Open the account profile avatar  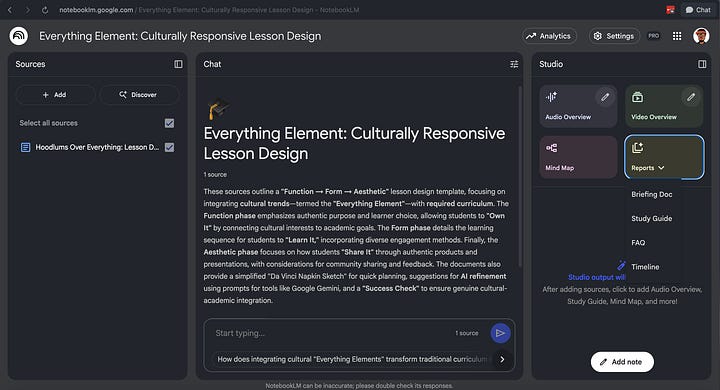[x=701, y=36]
